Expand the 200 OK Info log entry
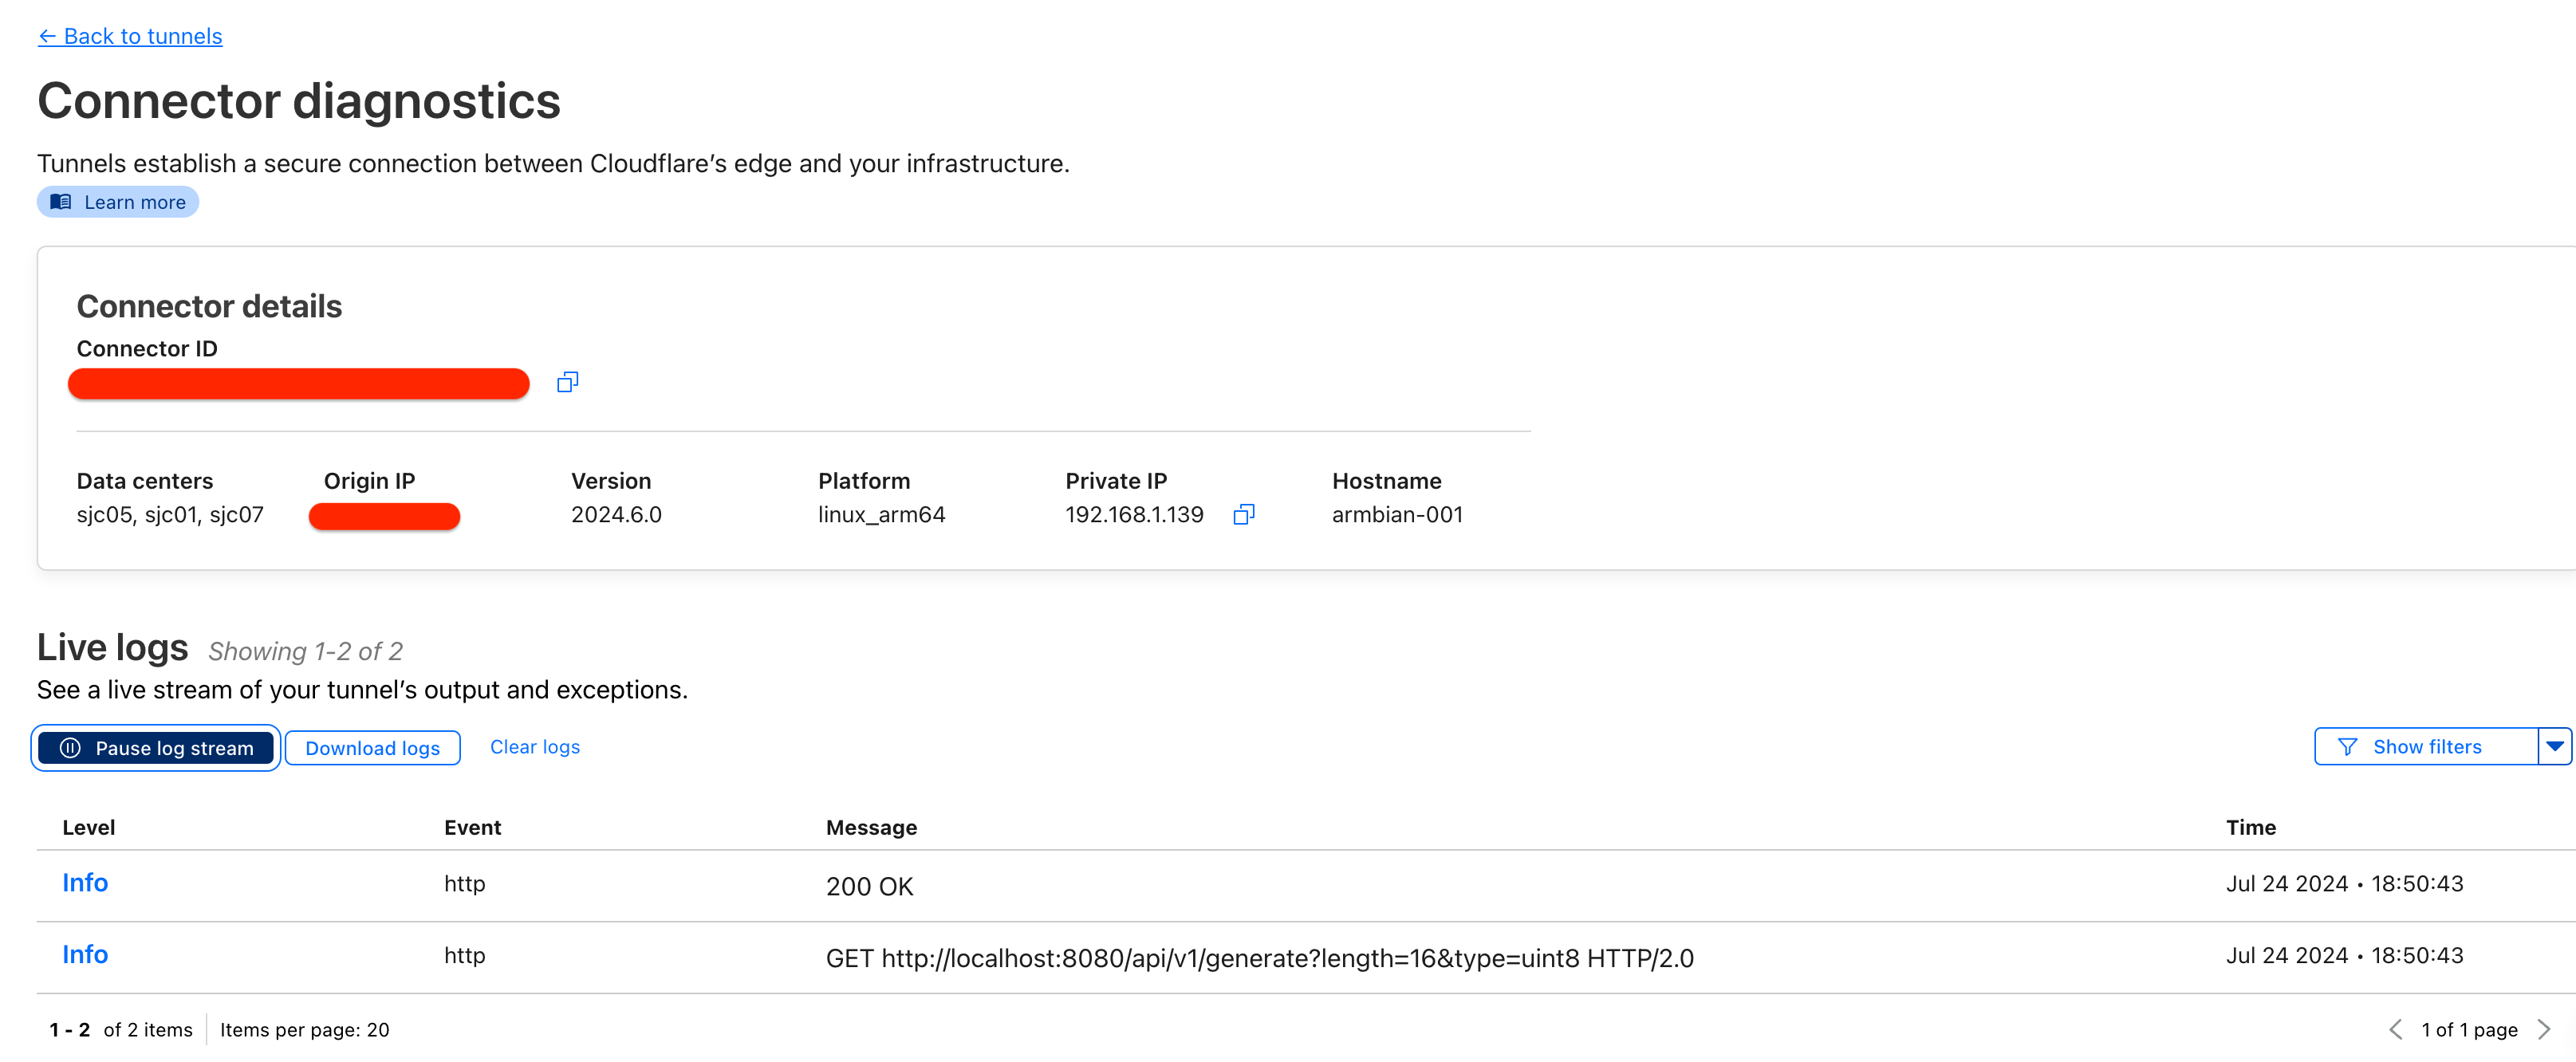 (x=85, y=883)
